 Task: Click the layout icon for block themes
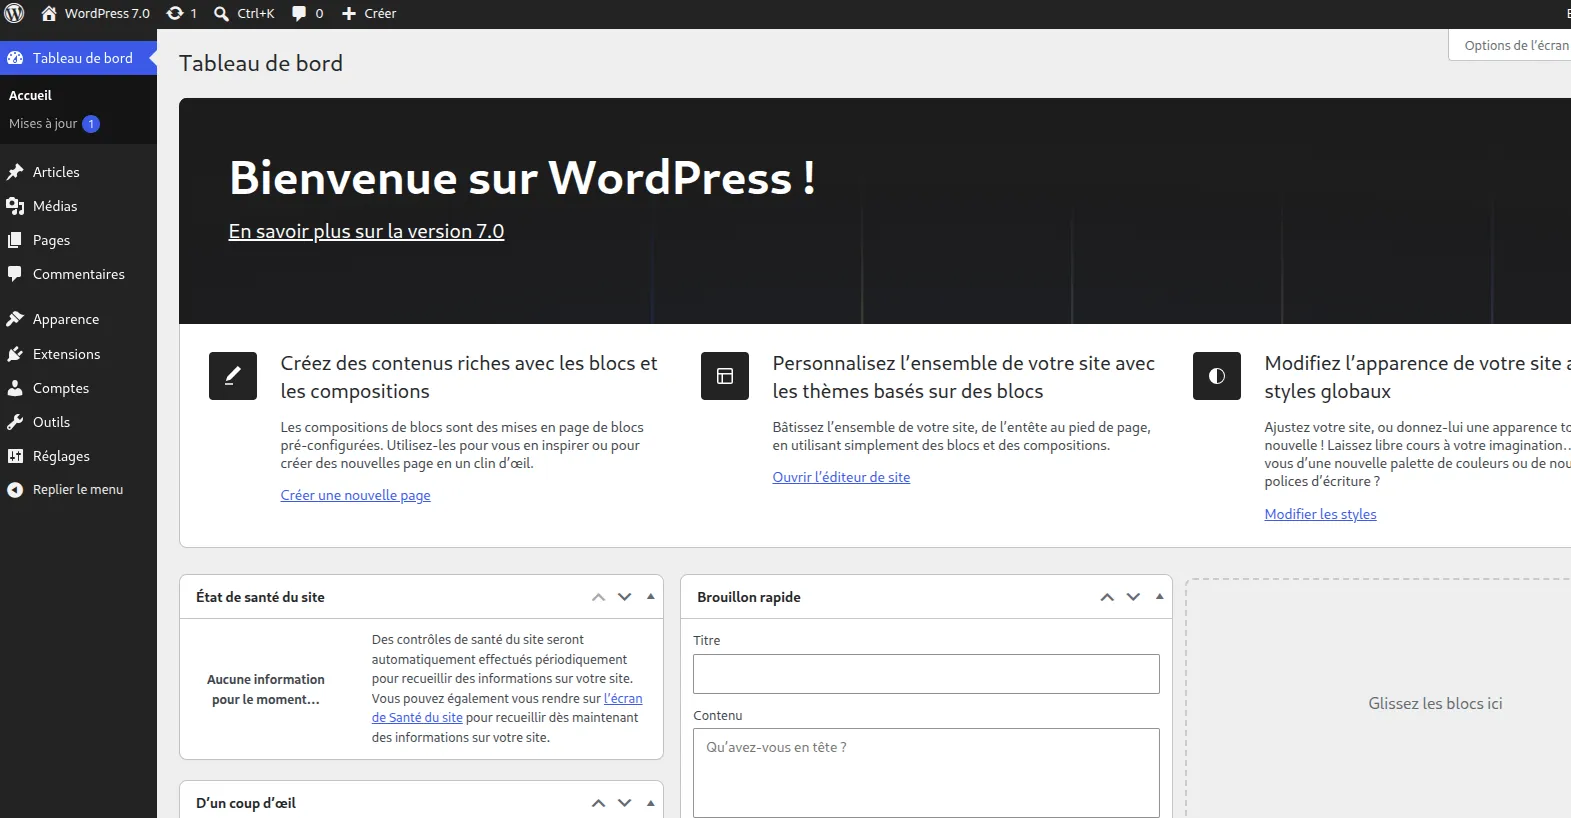point(725,376)
